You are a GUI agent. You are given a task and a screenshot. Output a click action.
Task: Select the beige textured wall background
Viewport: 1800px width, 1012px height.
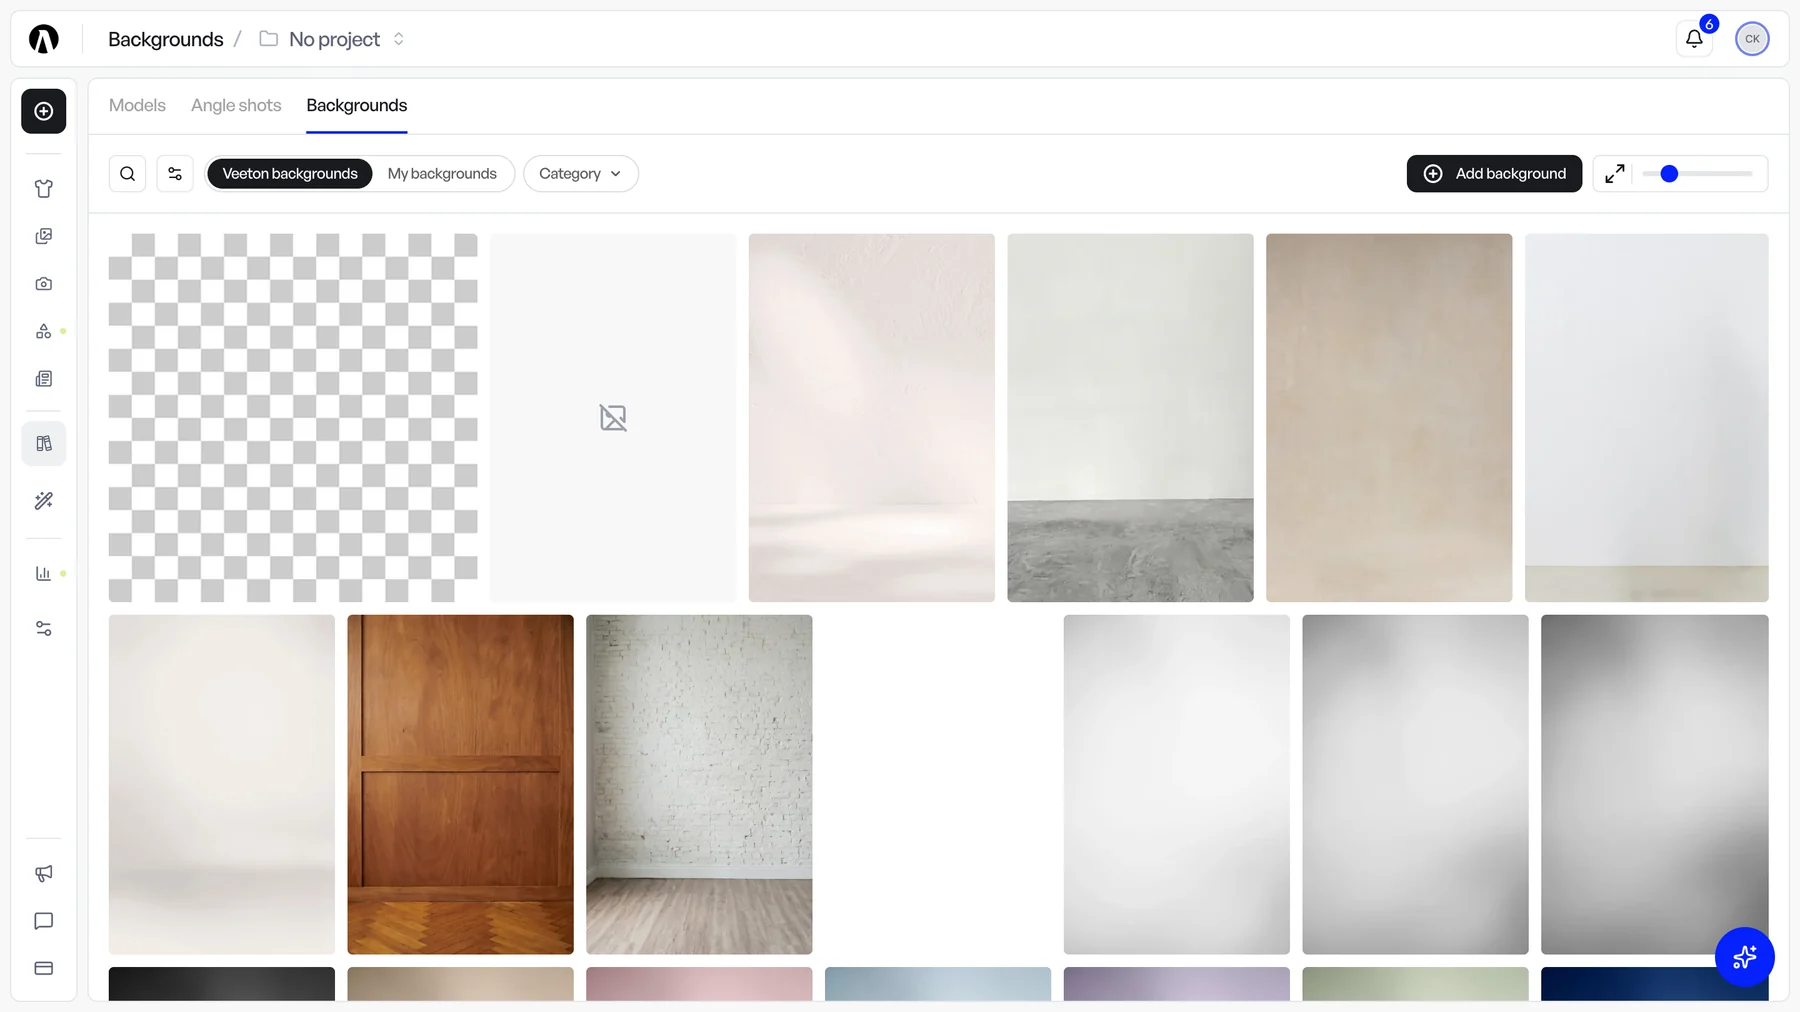(1389, 418)
